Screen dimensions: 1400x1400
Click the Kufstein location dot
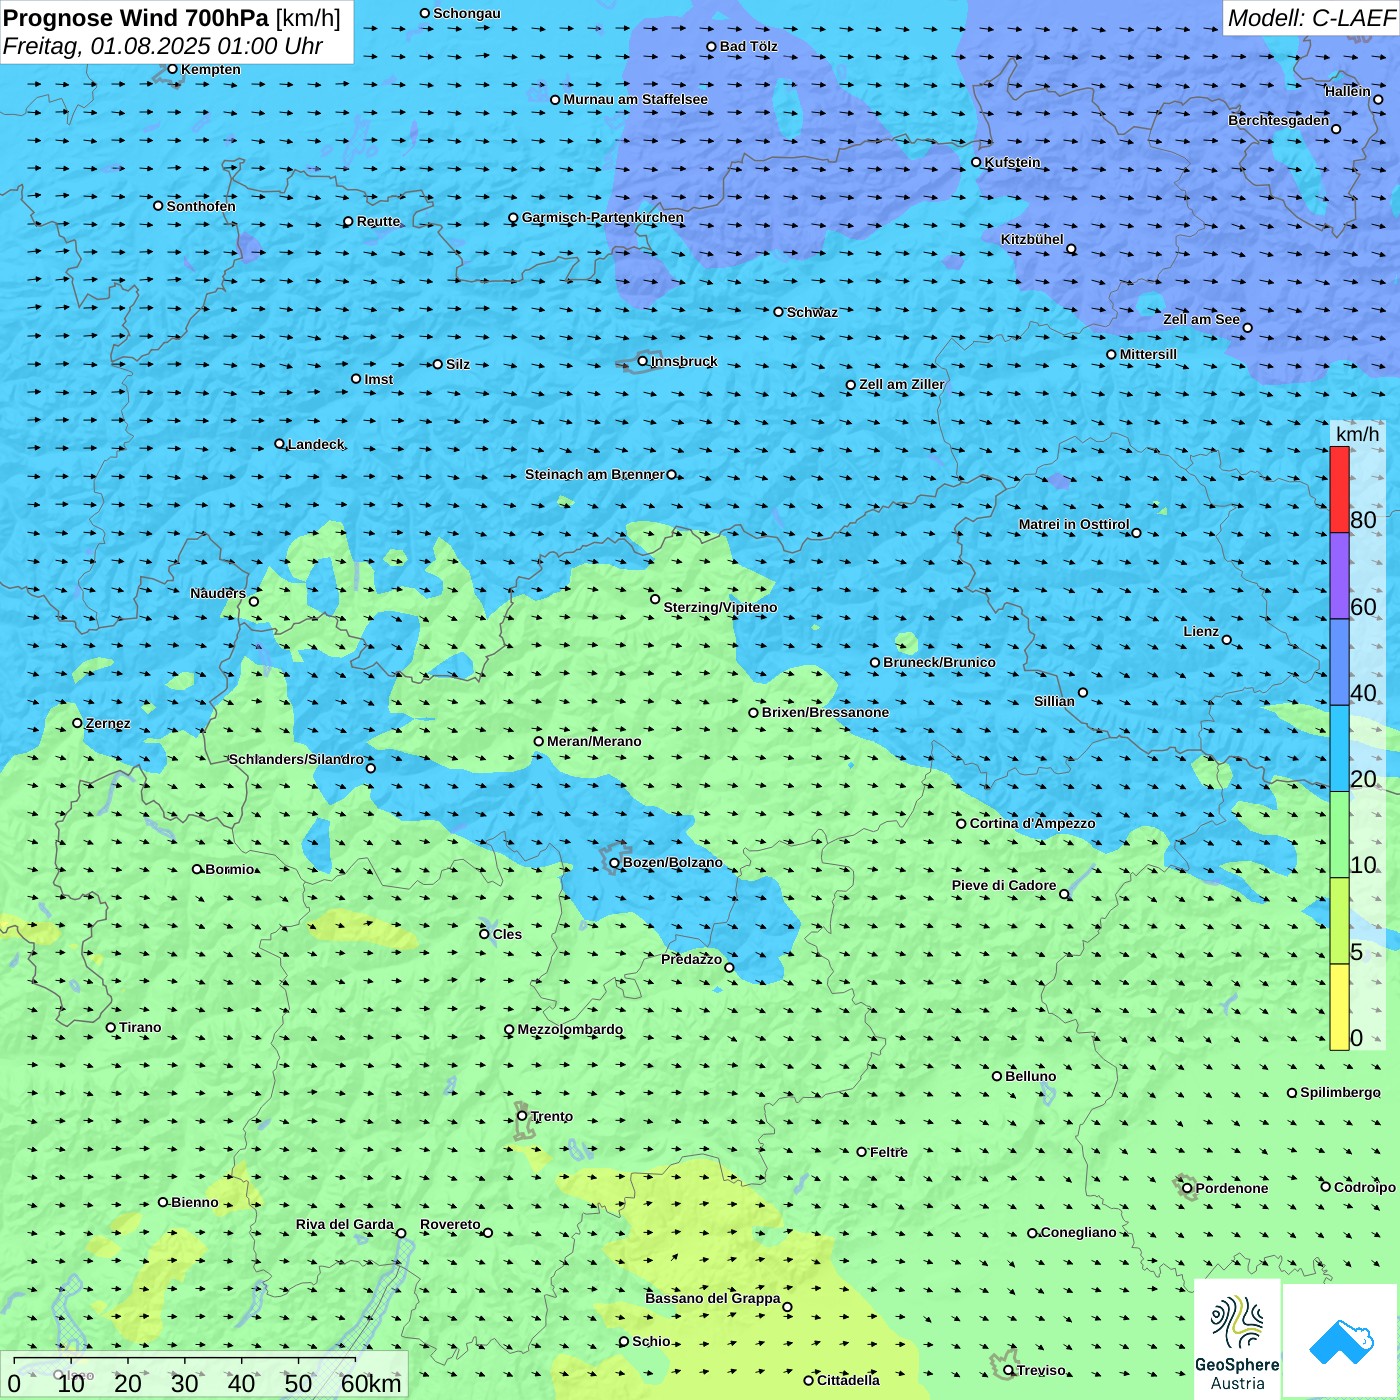click(976, 162)
